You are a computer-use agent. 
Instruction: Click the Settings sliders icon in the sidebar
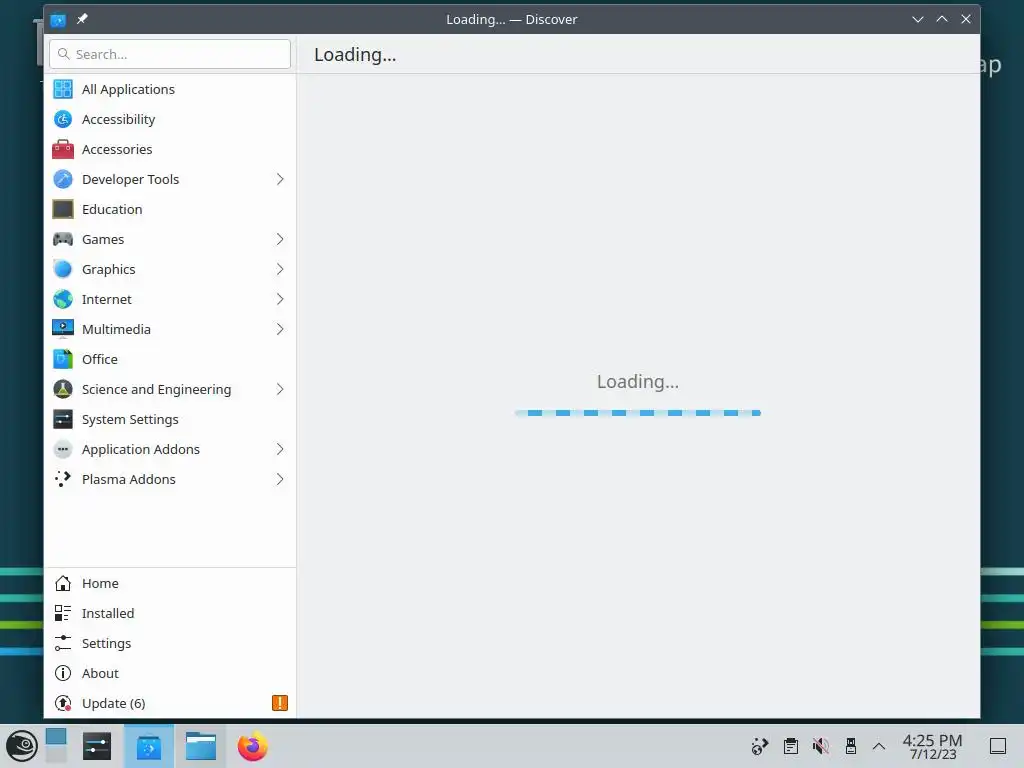click(x=63, y=643)
